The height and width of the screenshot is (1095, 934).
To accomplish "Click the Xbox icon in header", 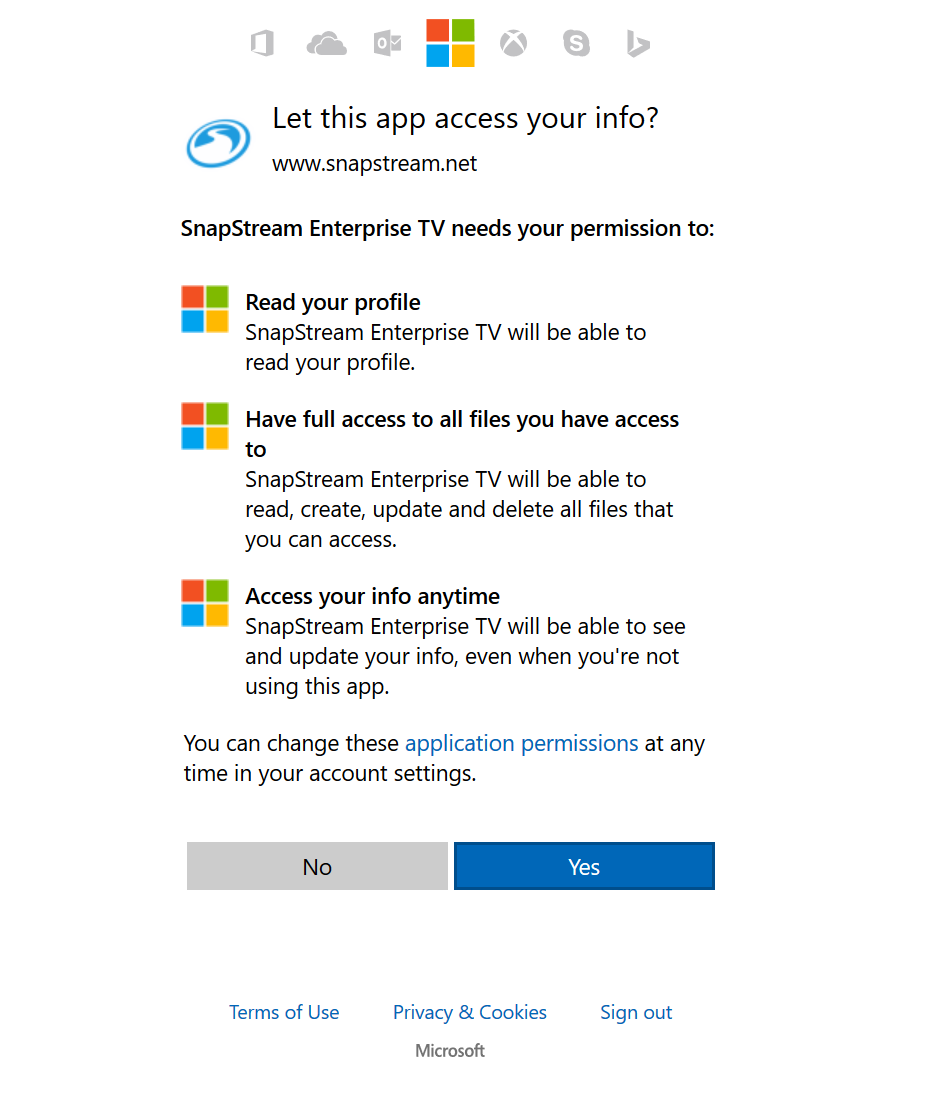I will click(x=513, y=43).
